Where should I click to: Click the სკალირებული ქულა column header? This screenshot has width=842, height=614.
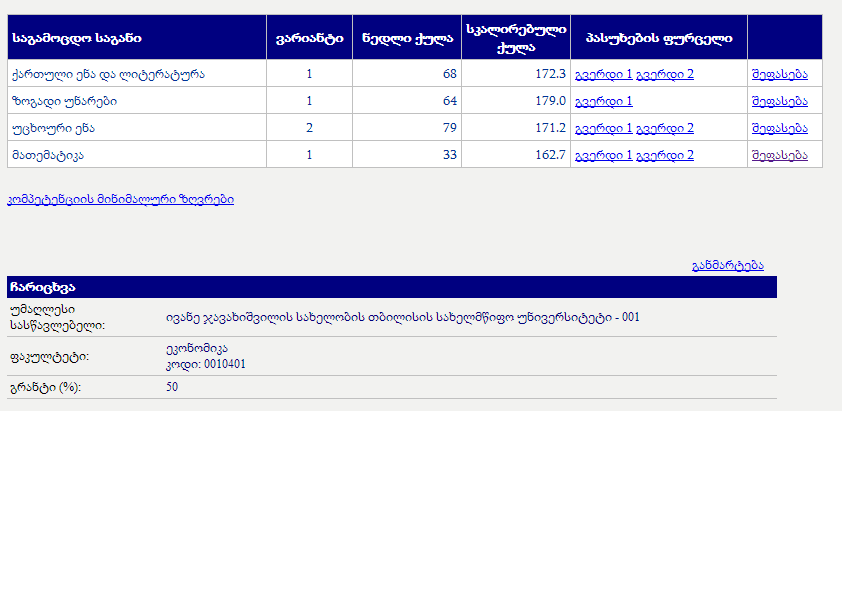click(516, 37)
